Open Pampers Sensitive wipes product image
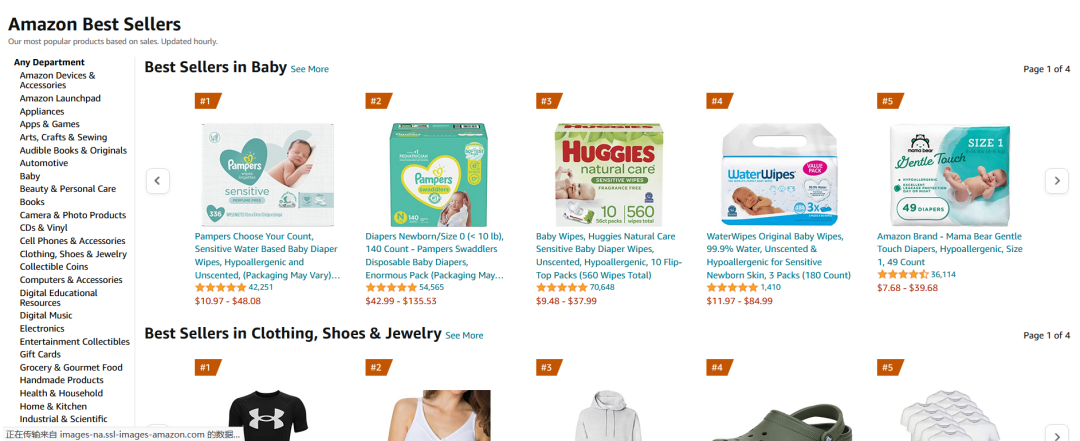This screenshot has height=441, width=1080. [x=267, y=174]
